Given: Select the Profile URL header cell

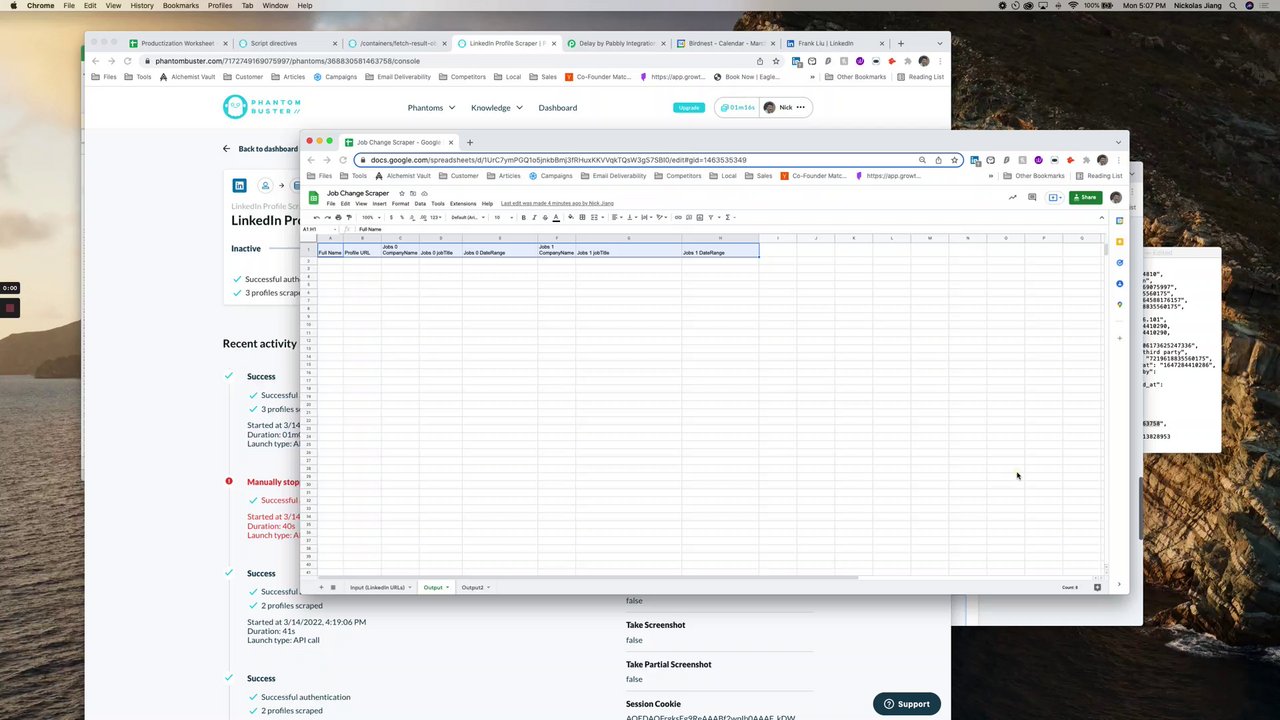Looking at the screenshot, I should [362, 249].
